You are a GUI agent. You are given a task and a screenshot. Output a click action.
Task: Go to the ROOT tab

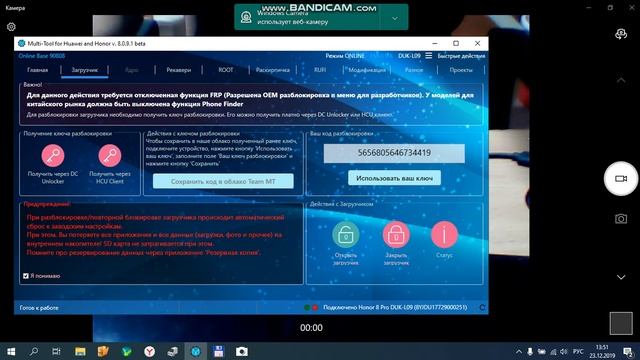pyautogui.click(x=225, y=70)
